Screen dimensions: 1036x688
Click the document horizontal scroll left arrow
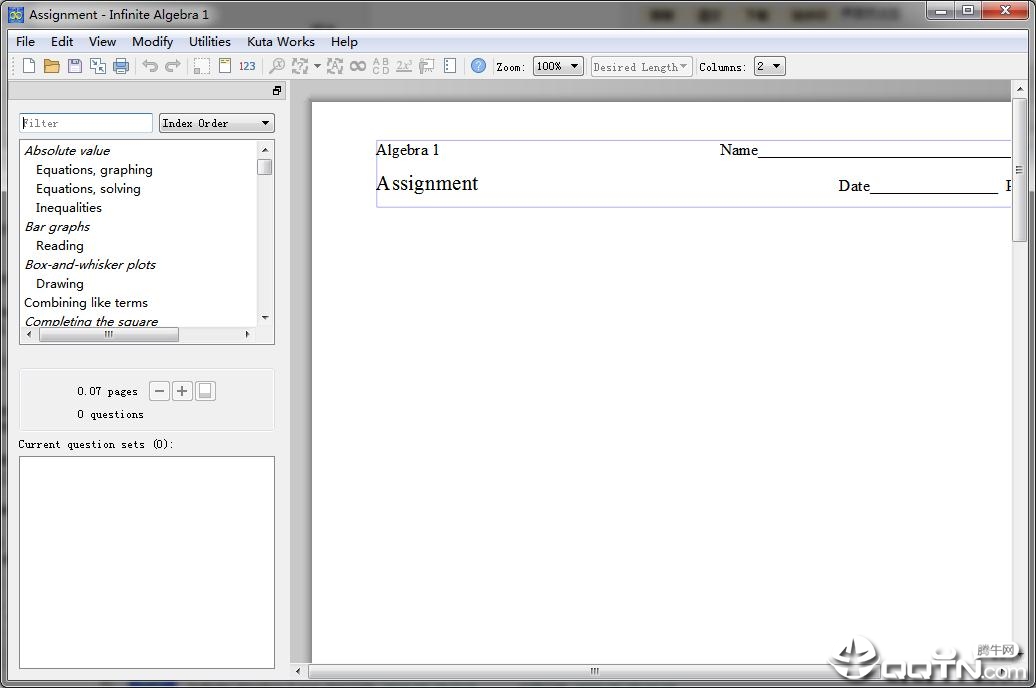pos(298,671)
